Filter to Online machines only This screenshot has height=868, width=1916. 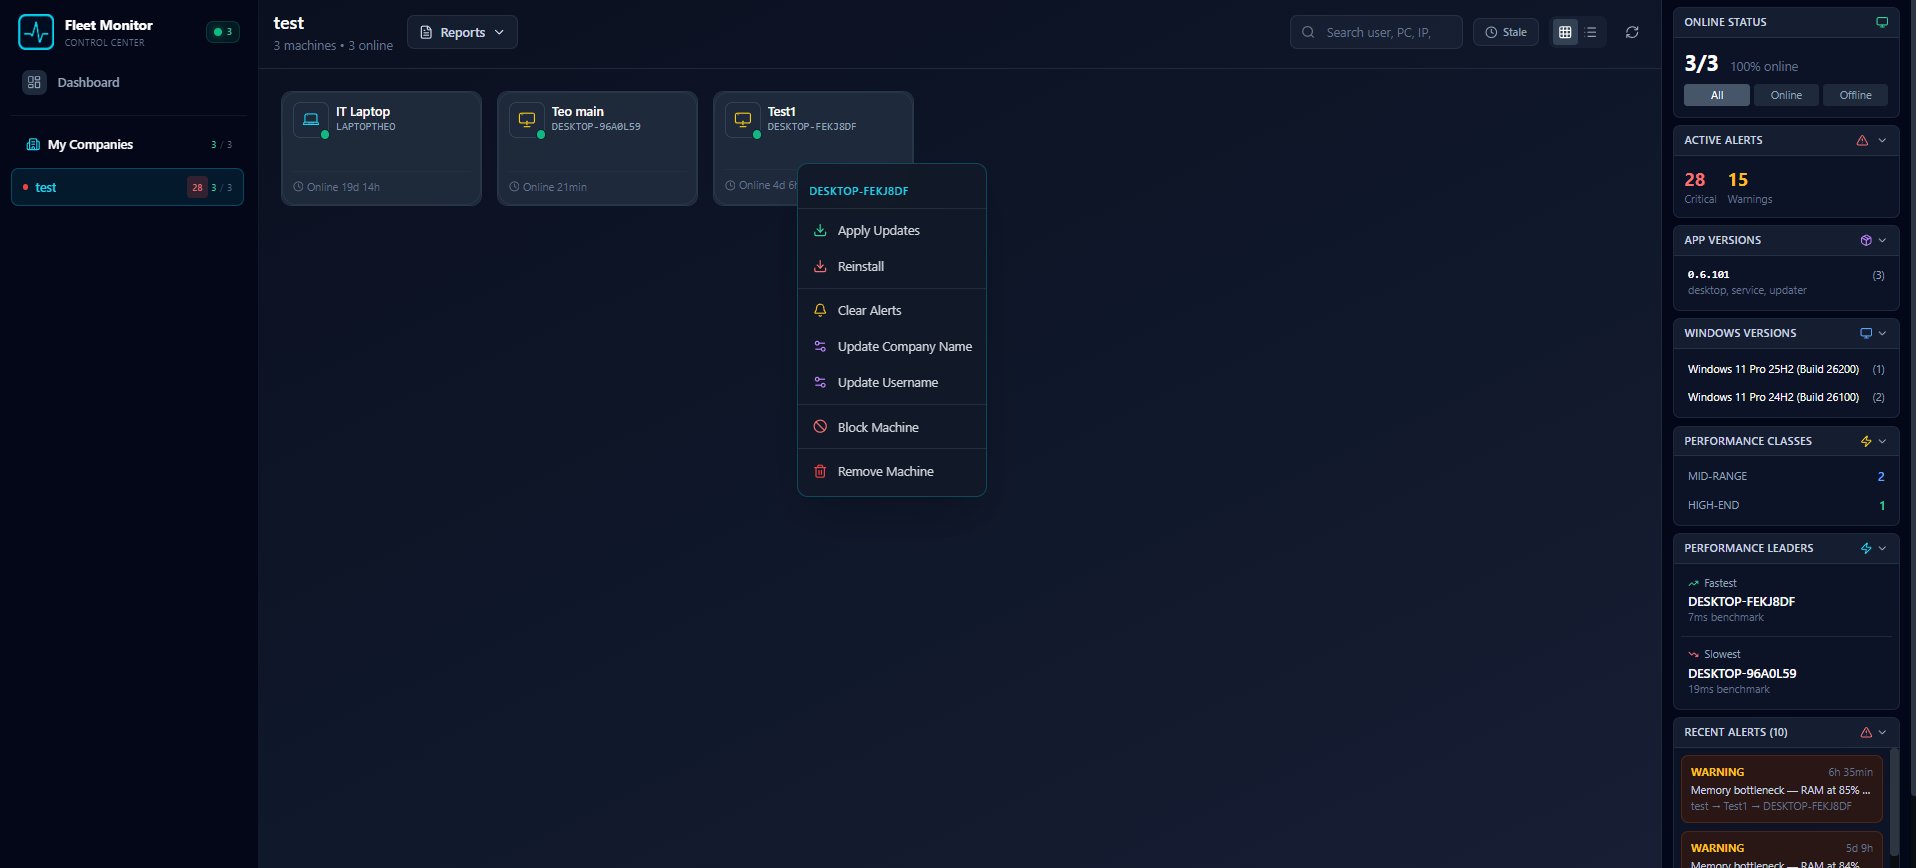(x=1786, y=95)
